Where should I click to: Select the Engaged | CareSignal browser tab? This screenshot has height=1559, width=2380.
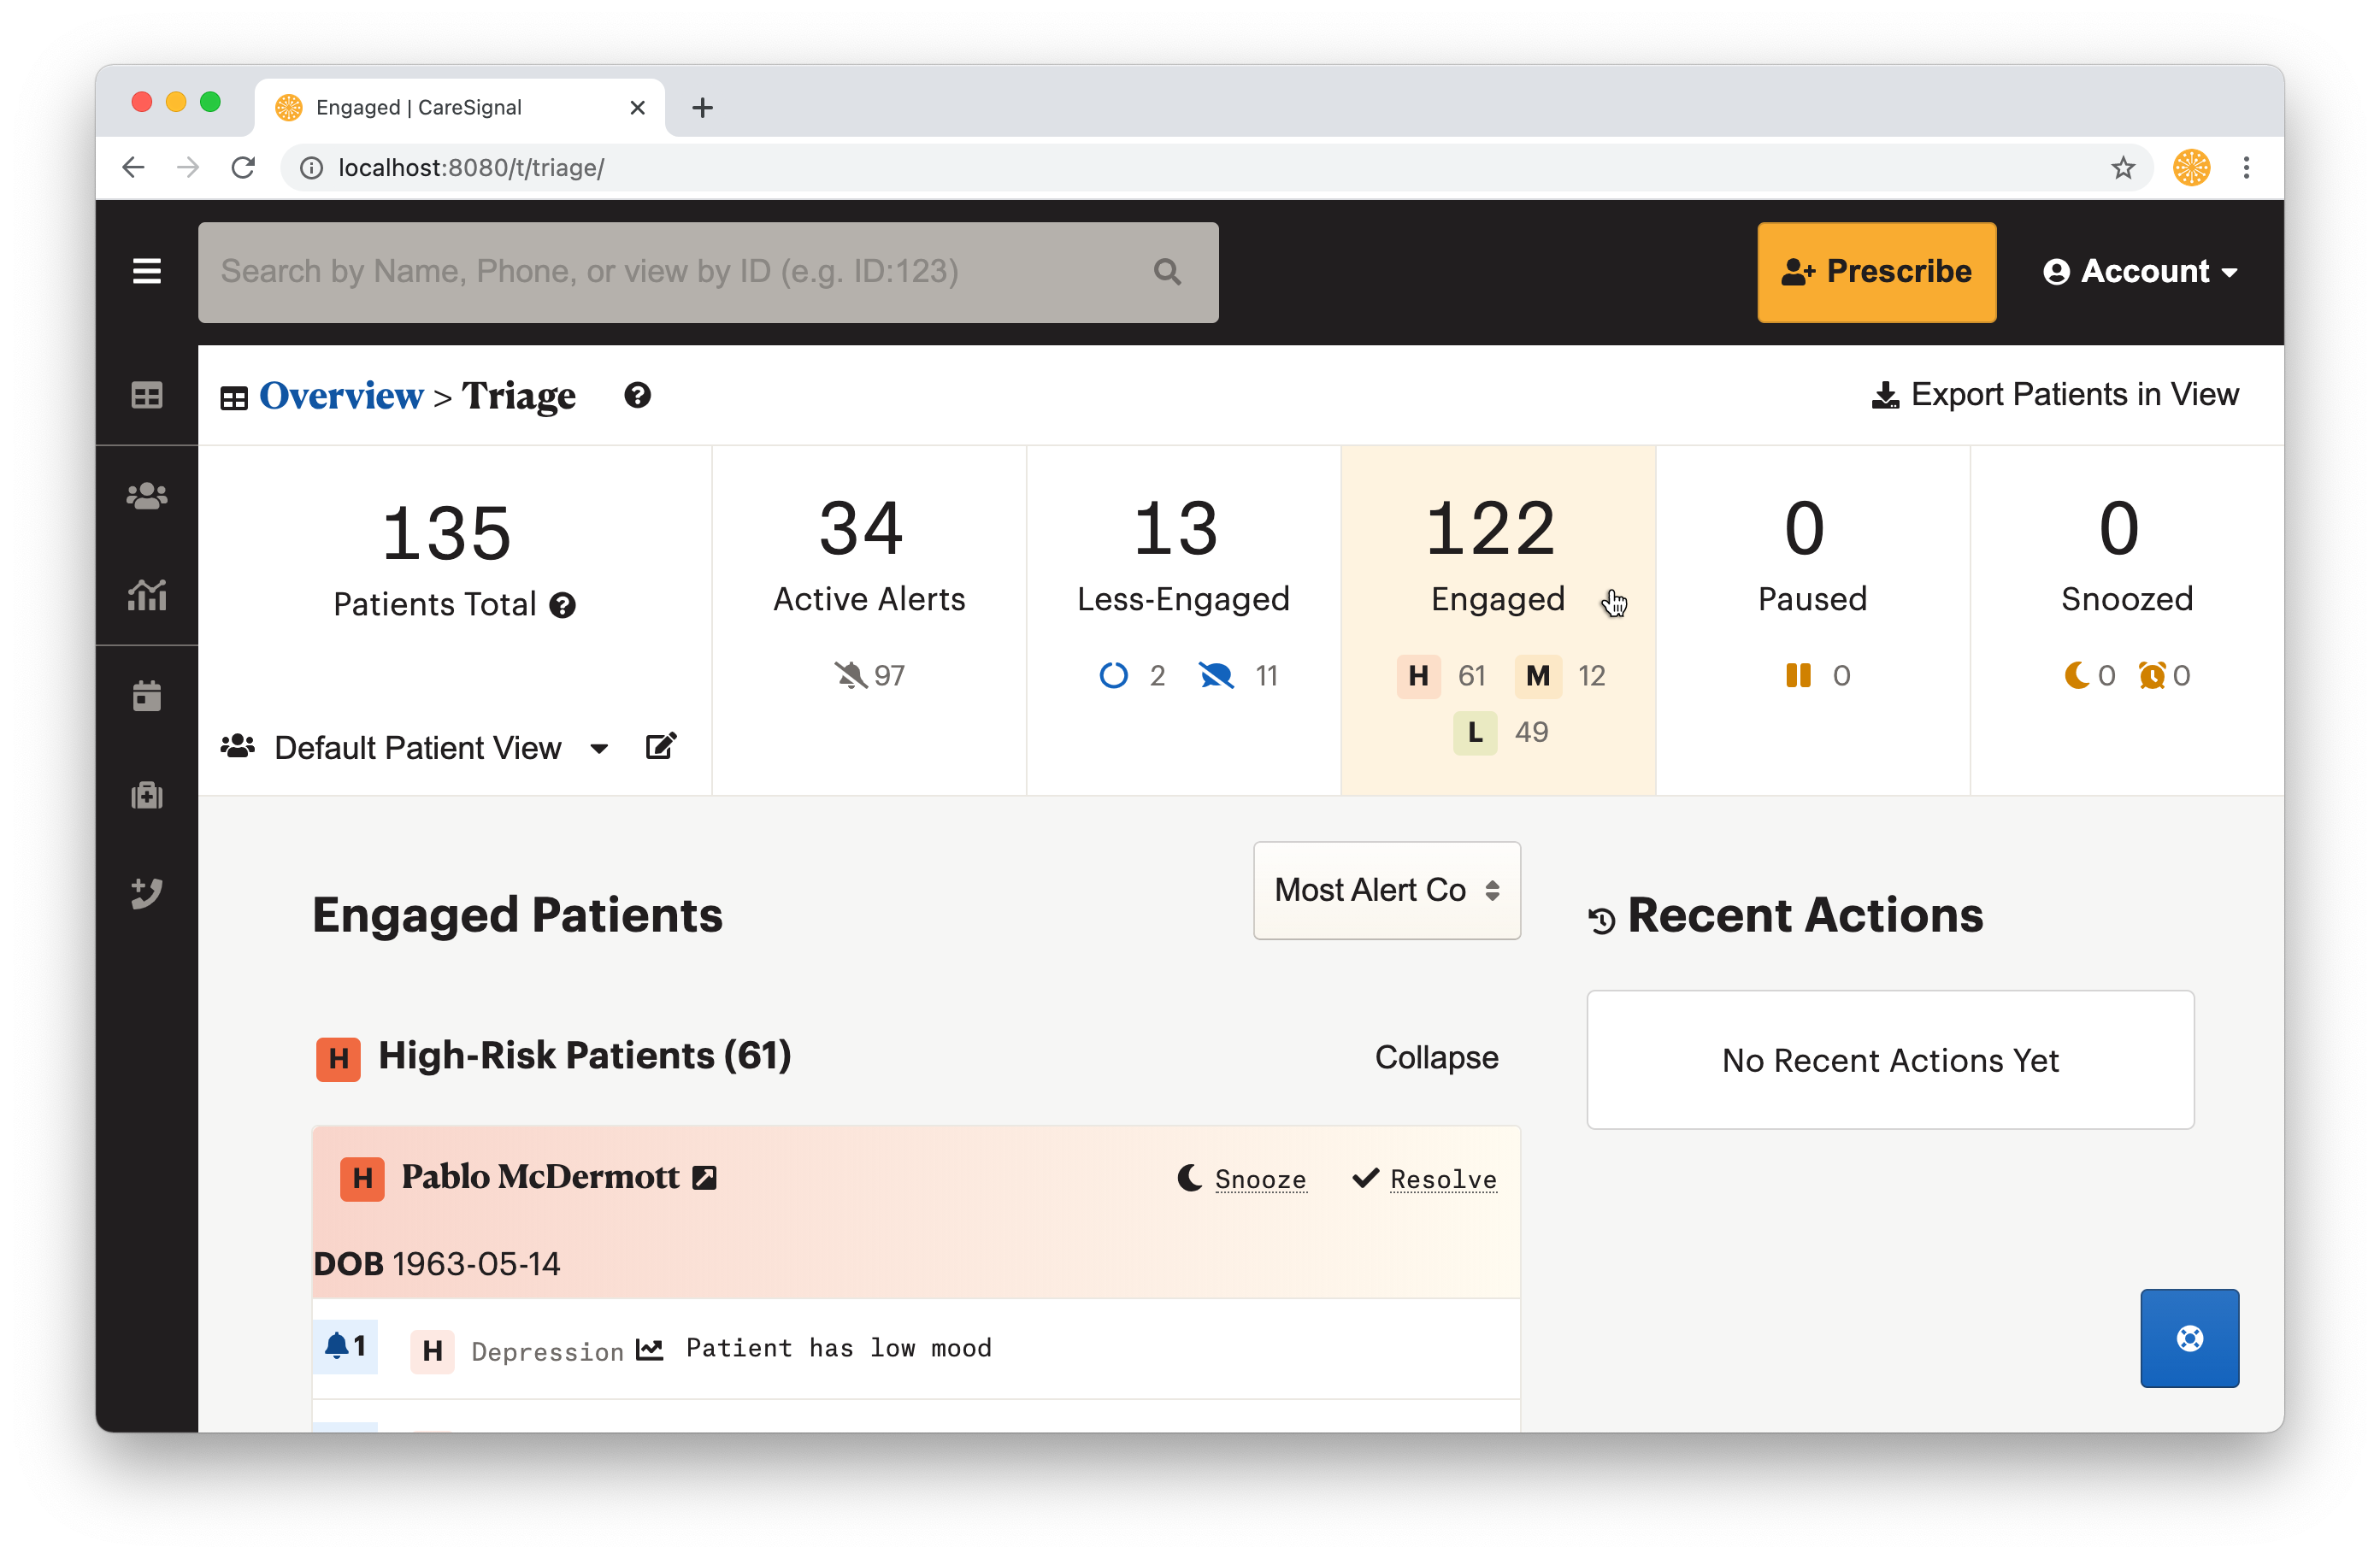pos(460,107)
